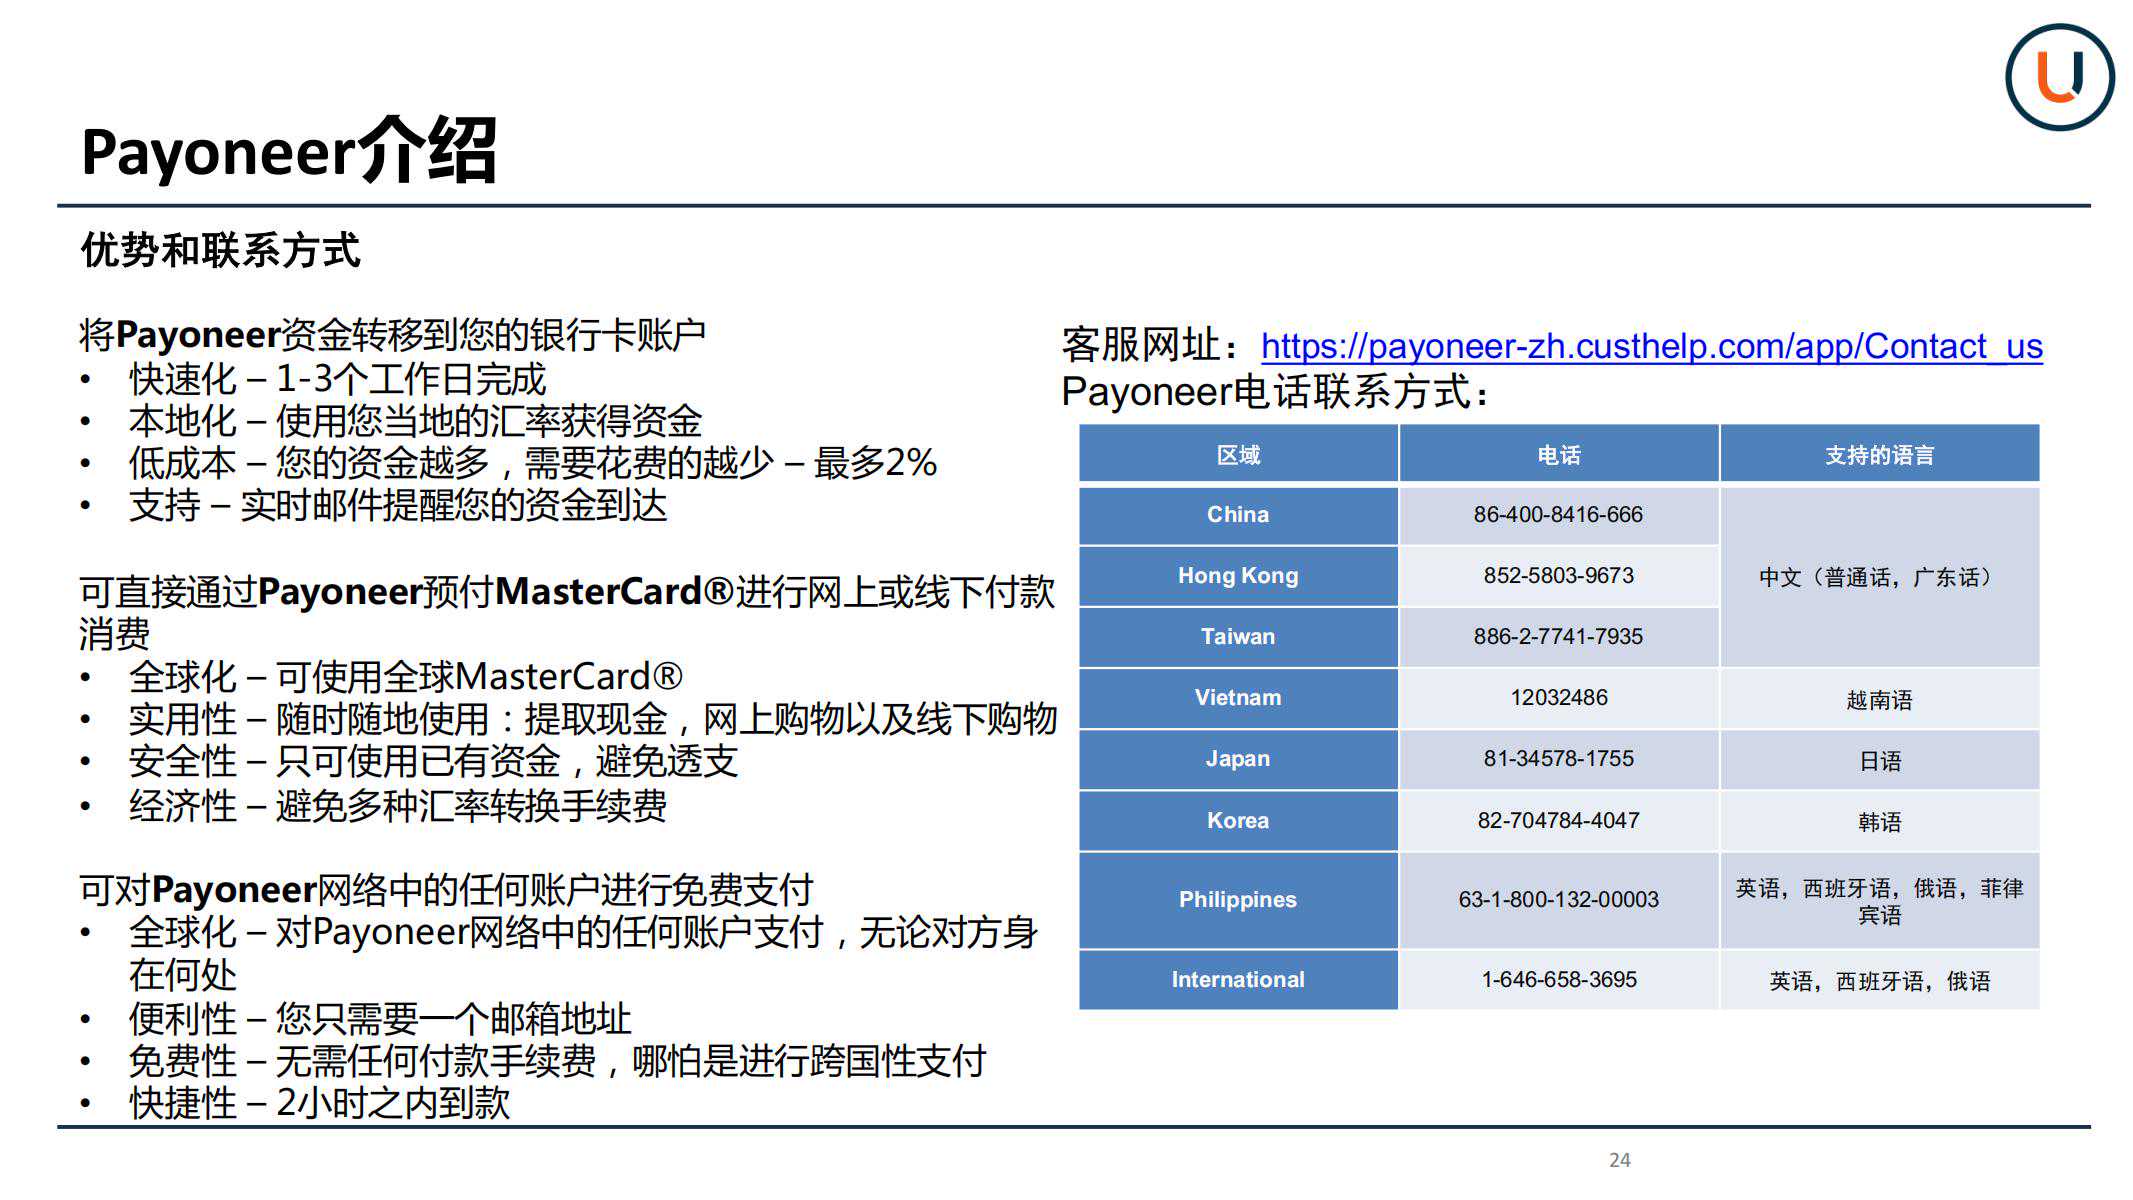Click the 越南语 language cell
This screenshot has width=2133, height=1200.
[1879, 699]
